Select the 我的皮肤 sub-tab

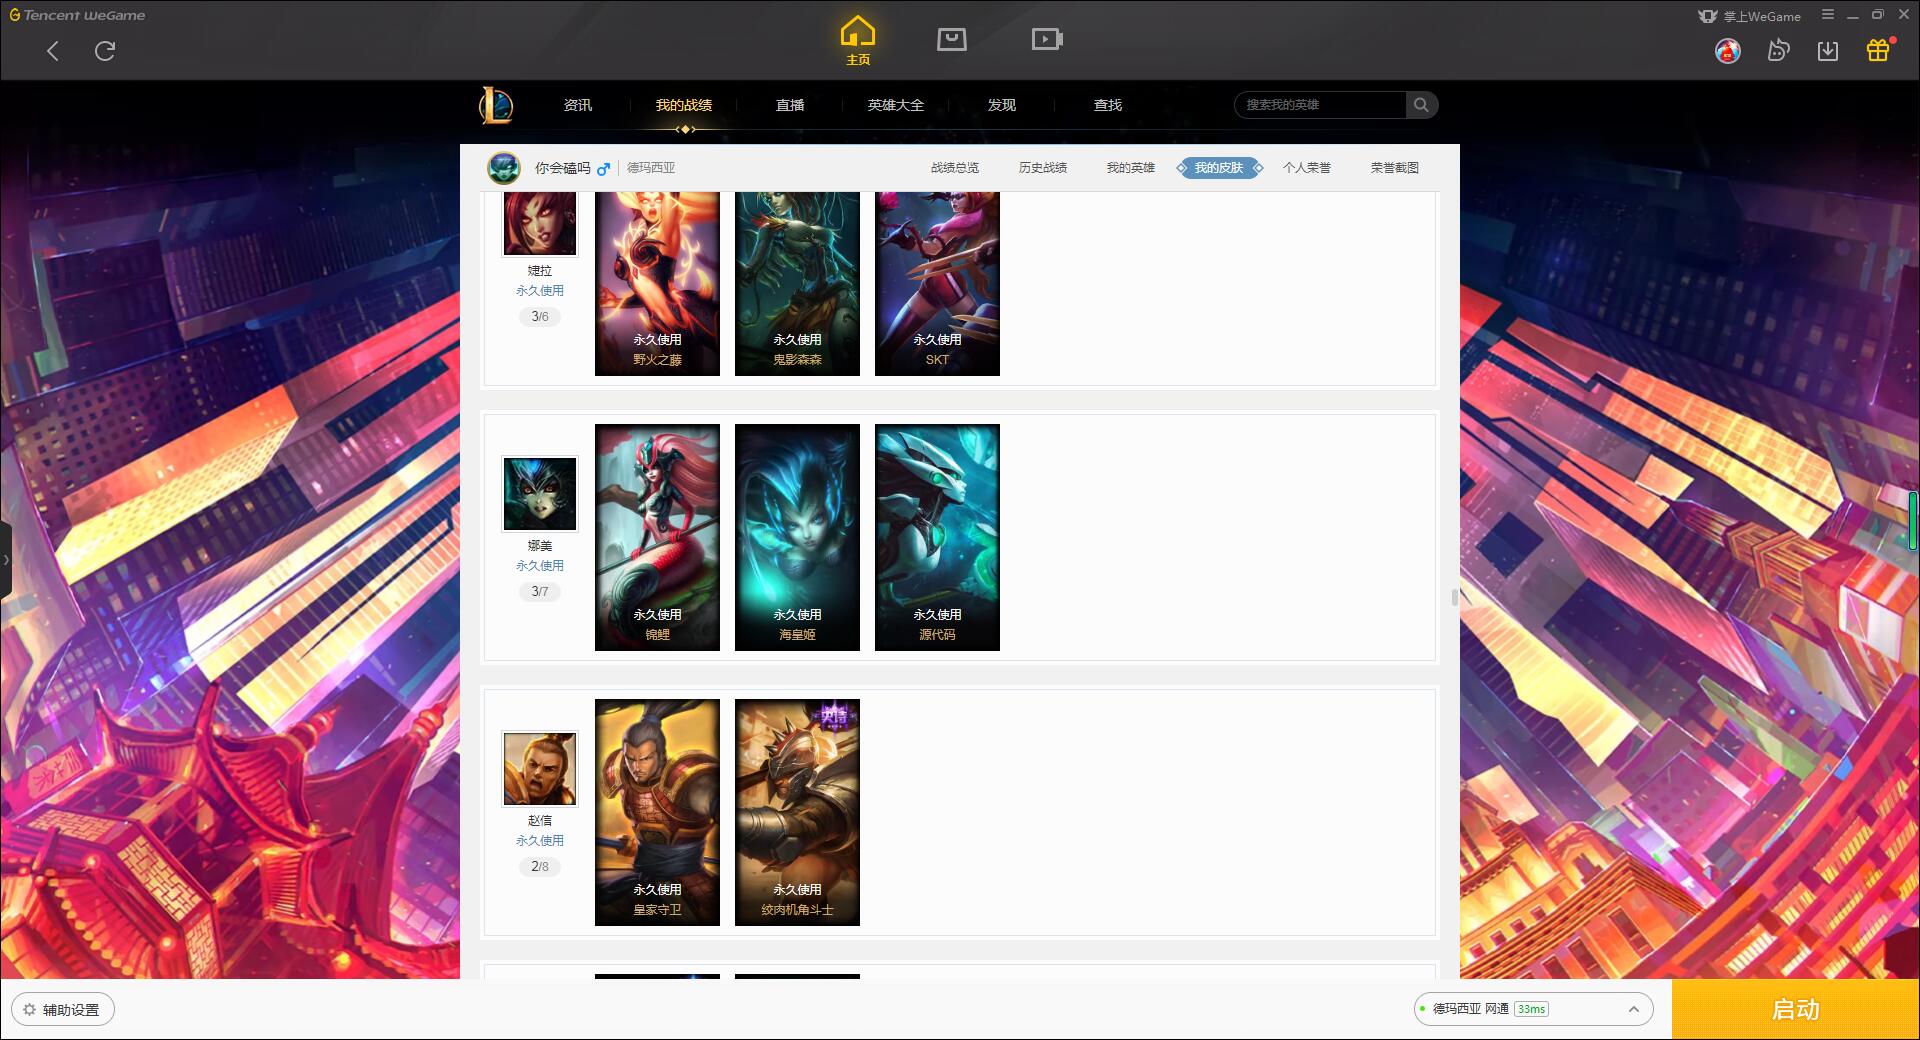pos(1219,168)
